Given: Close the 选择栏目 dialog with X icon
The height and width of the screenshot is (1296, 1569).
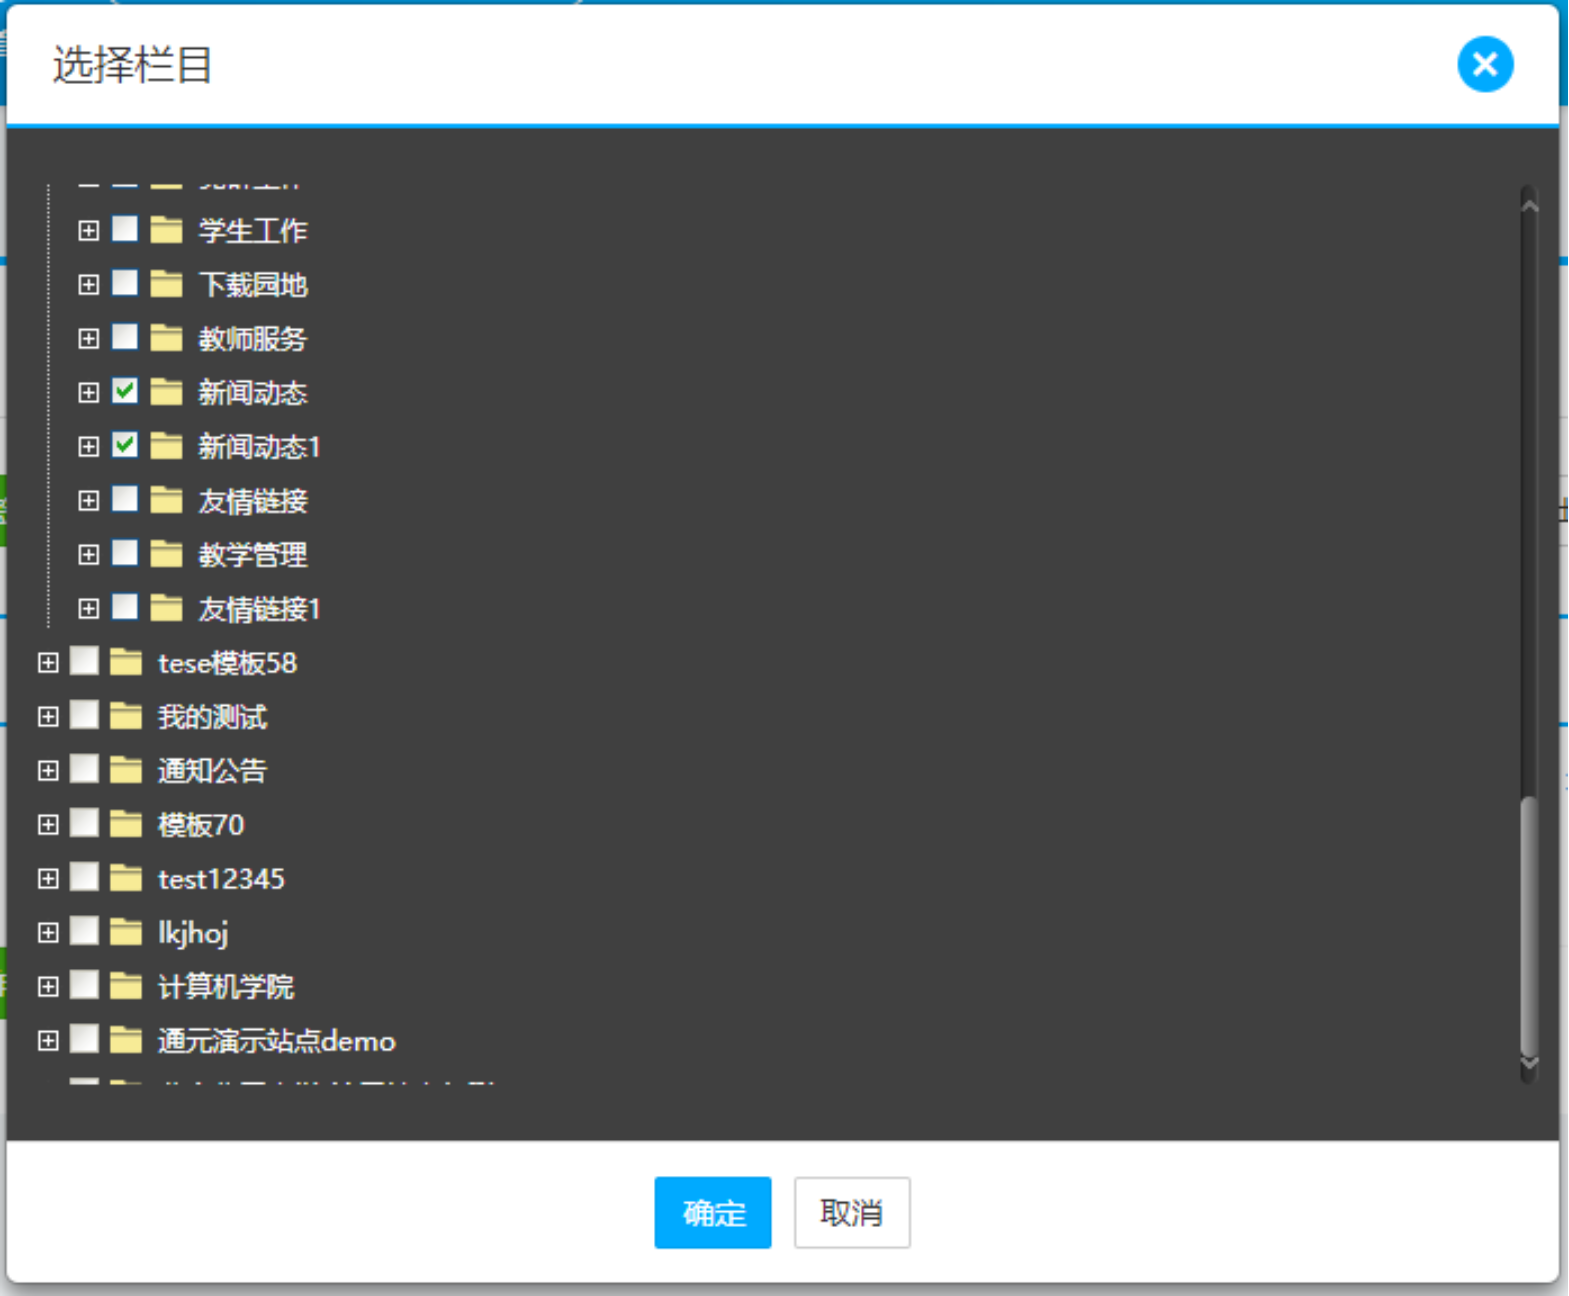Looking at the screenshot, I should 1484,65.
